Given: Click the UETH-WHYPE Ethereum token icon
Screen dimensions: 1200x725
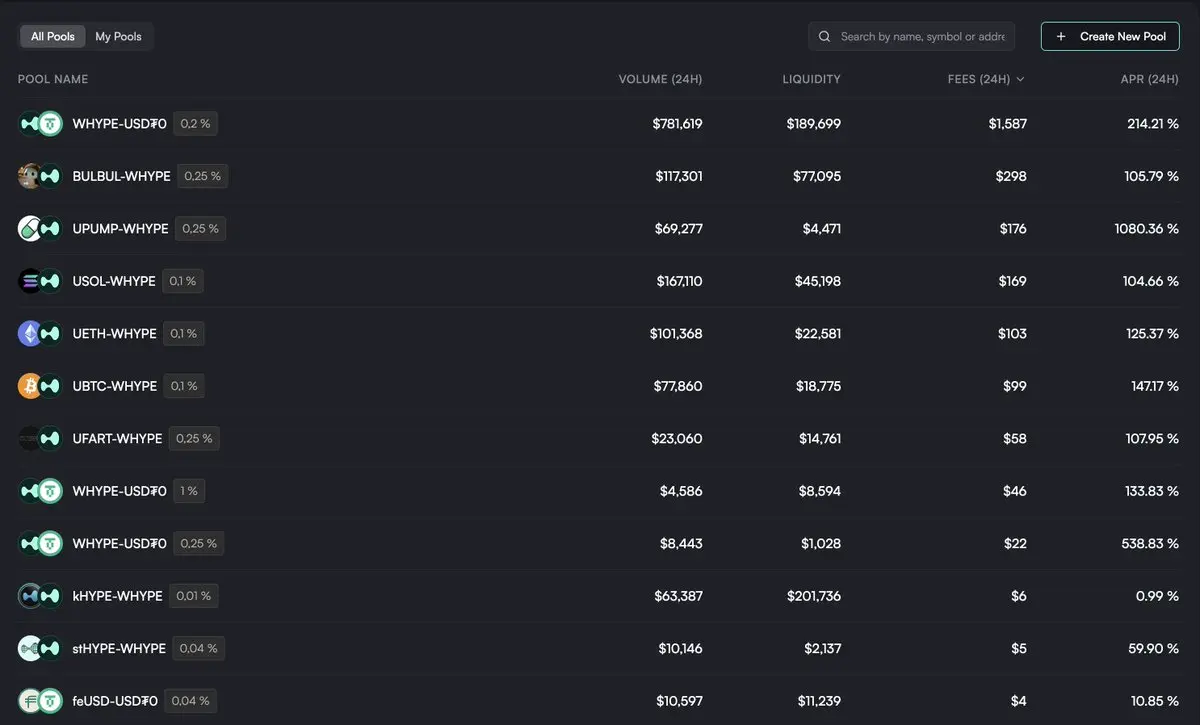Looking at the screenshot, I should point(30,333).
